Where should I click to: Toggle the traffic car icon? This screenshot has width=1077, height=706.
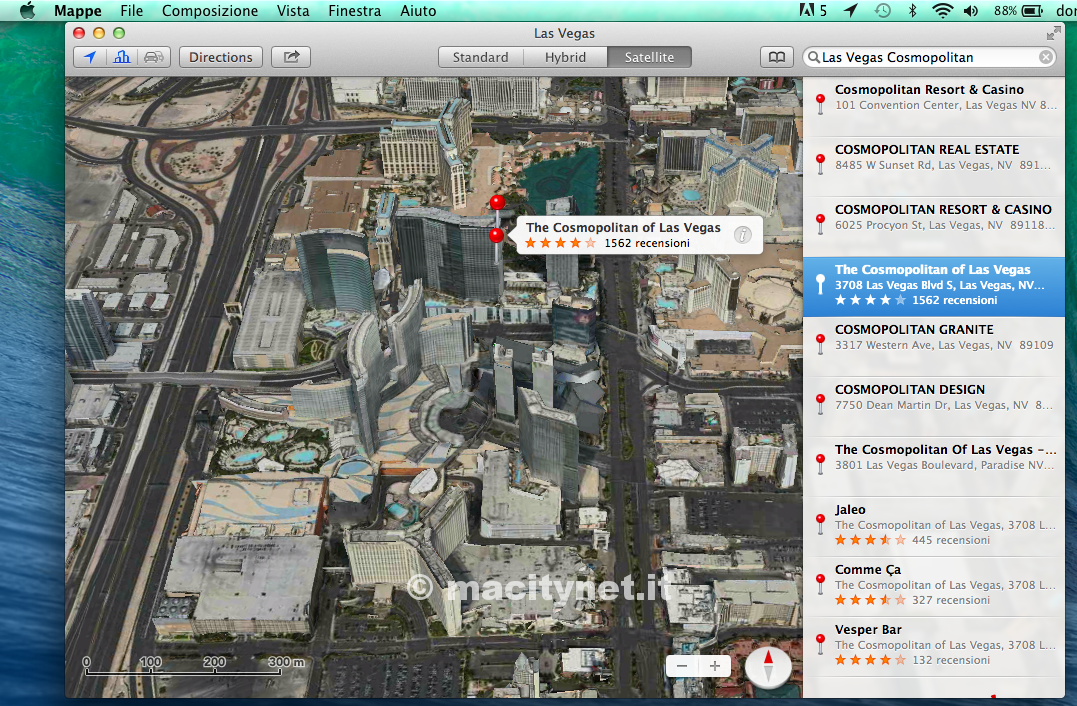(x=154, y=57)
